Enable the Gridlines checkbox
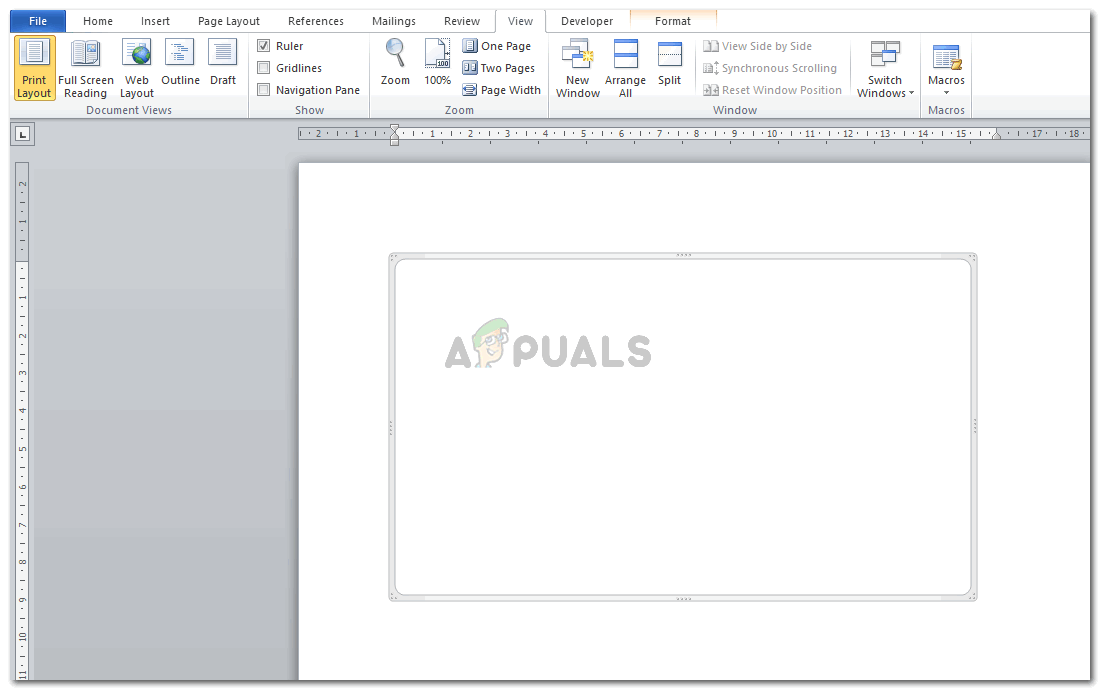 click(x=264, y=67)
